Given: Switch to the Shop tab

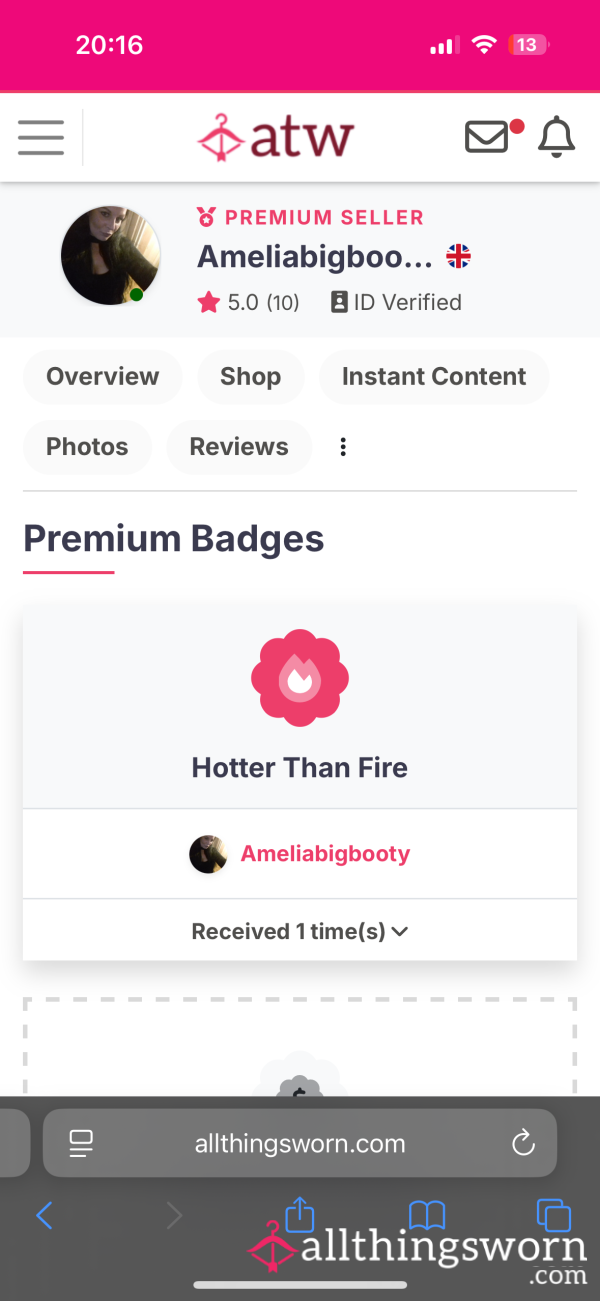Looking at the screenshot, I should click(x=250, y=377).
